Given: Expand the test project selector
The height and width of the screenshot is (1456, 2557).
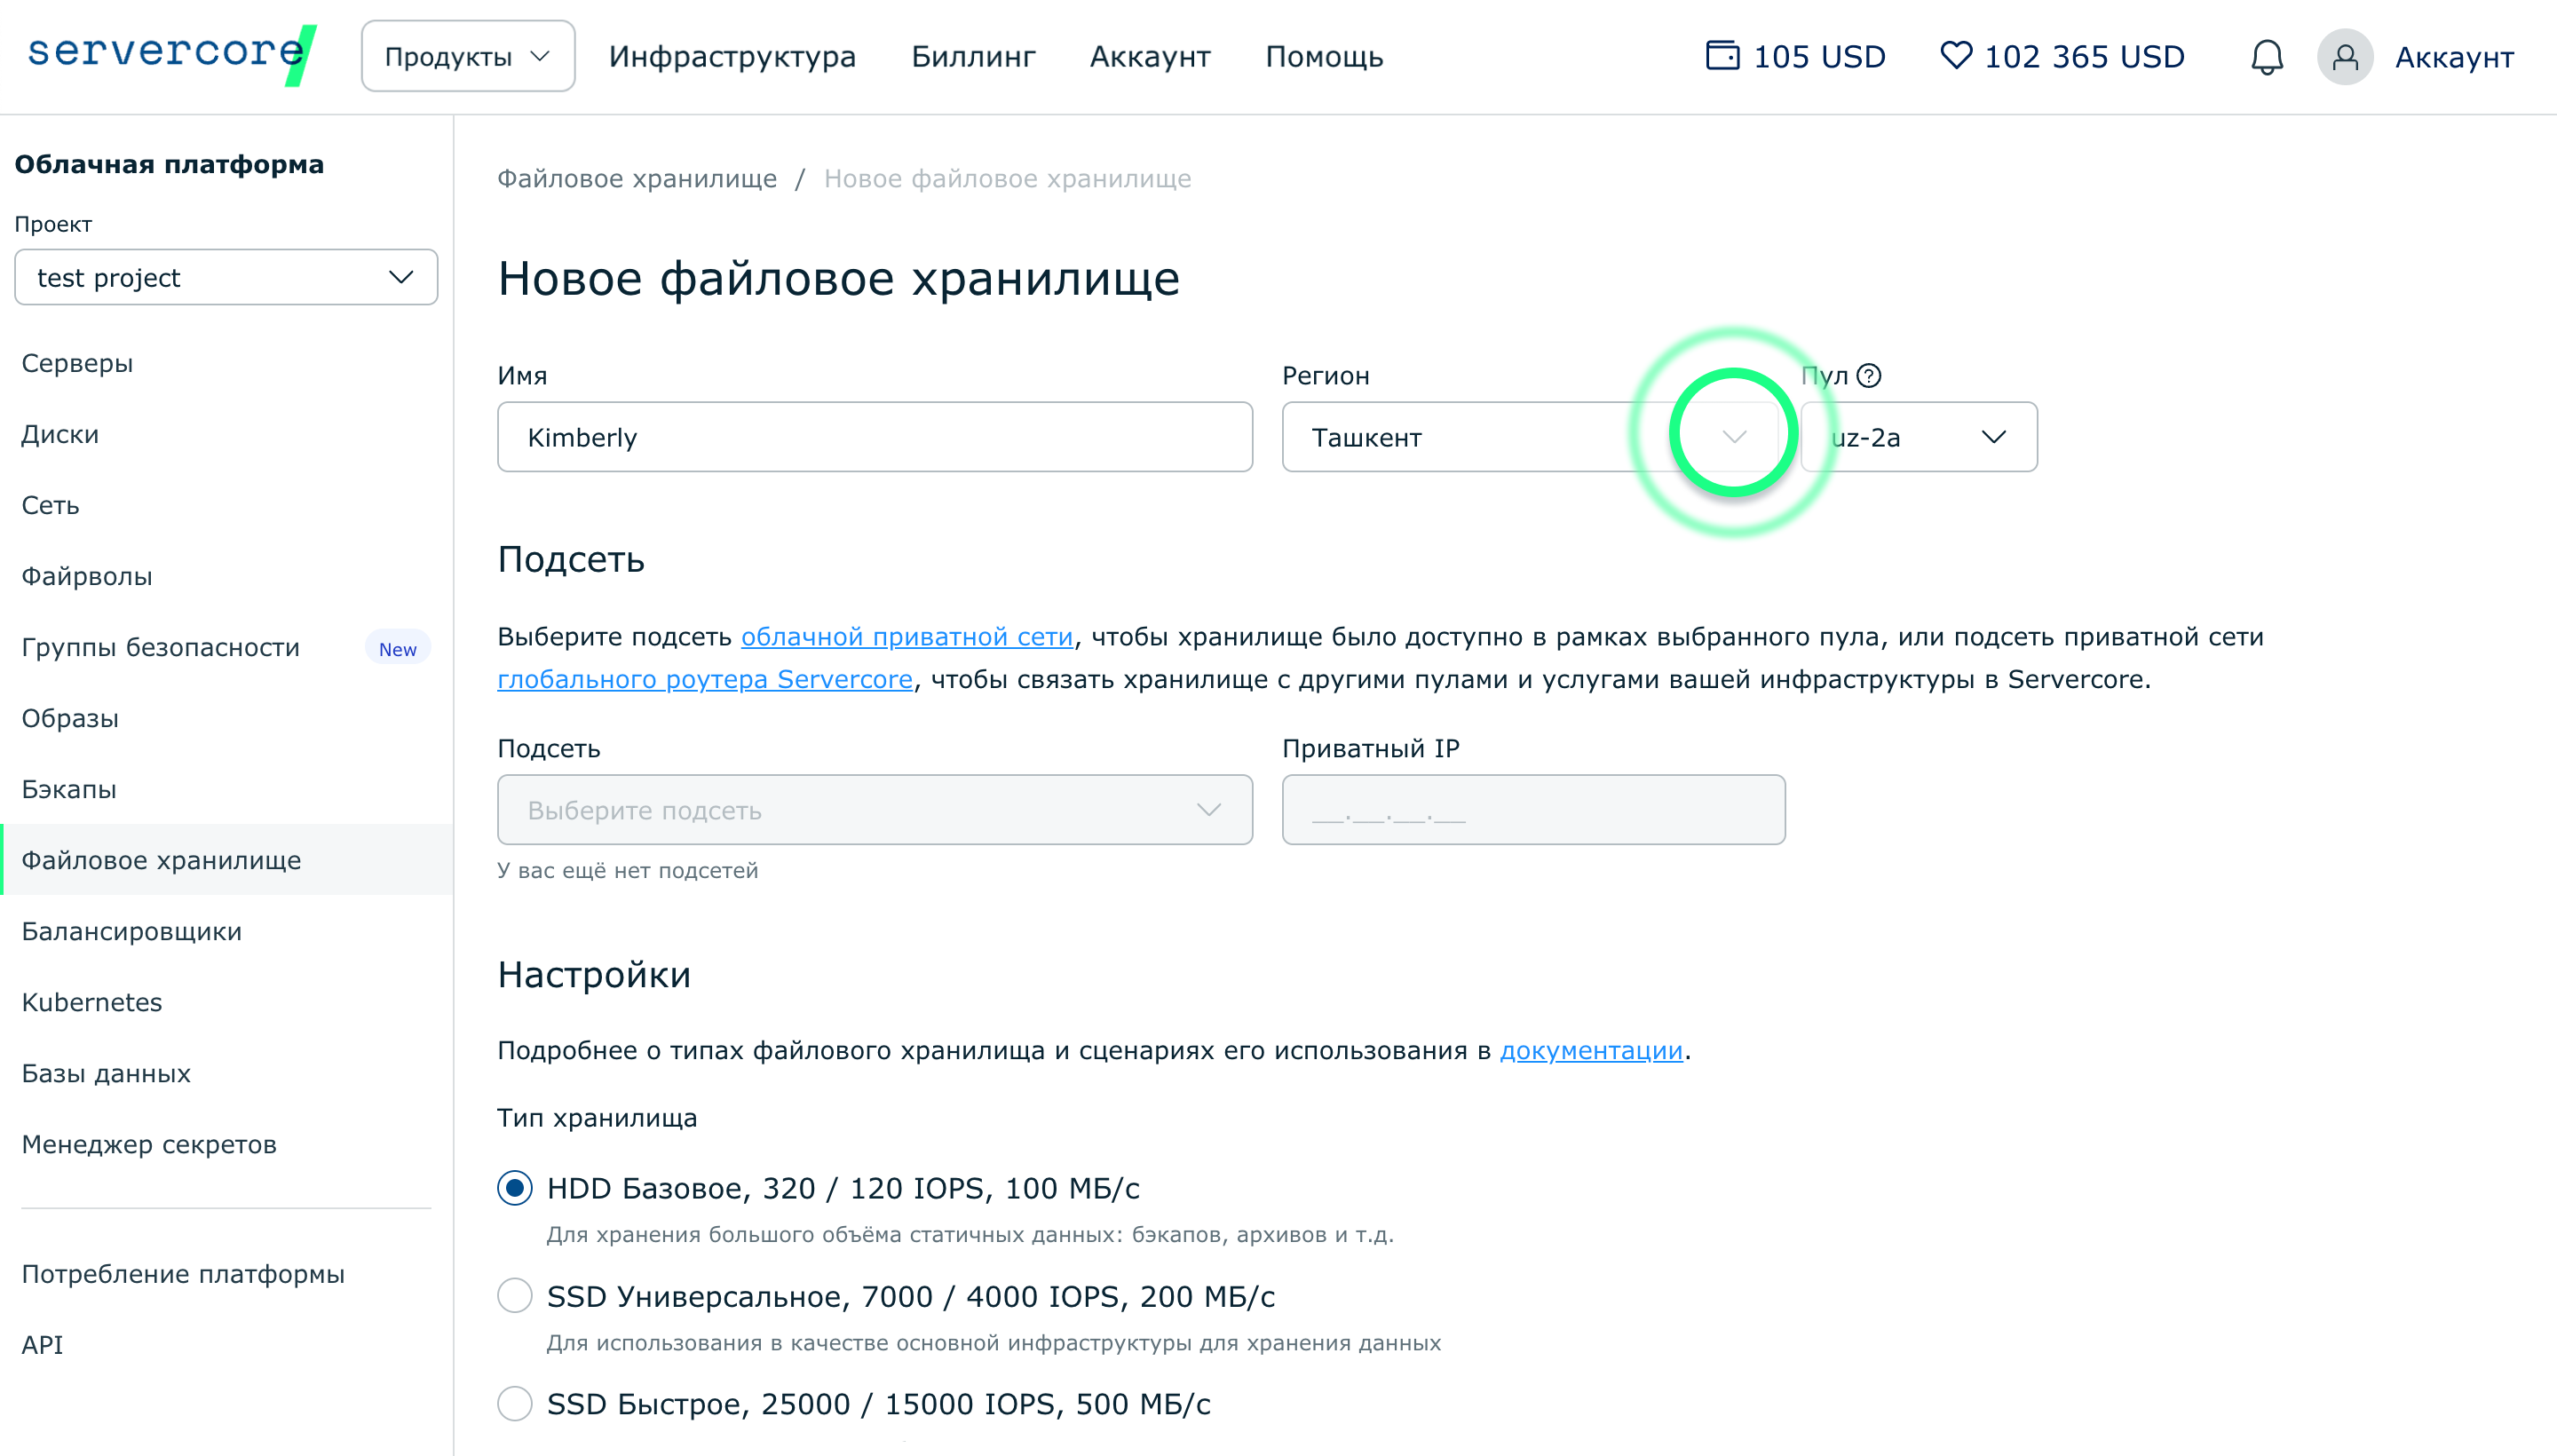Looking at the screenshot, I should click(226, 278).
